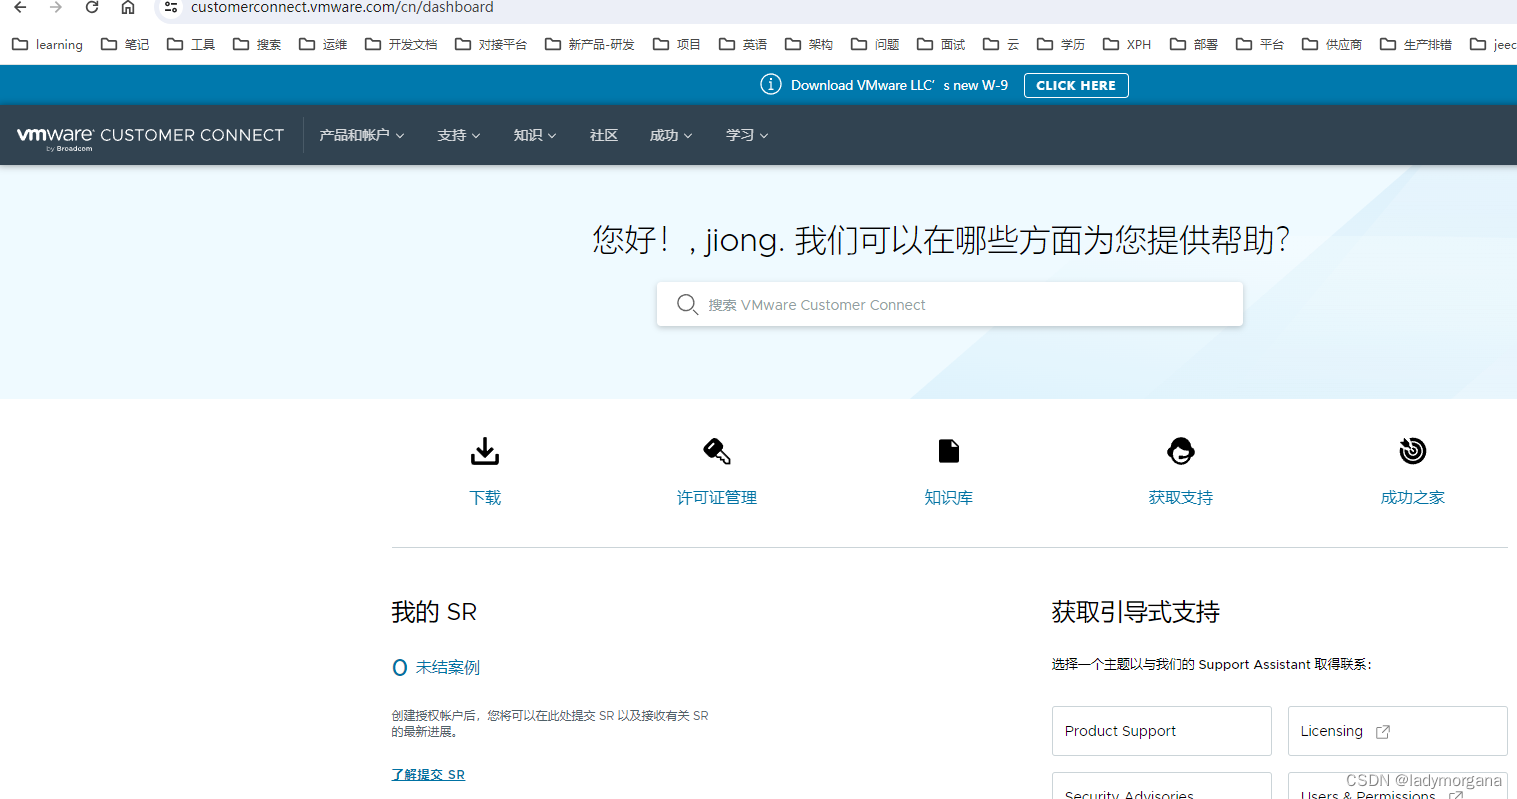Click the 获取引导式支持 heading
Image resolution: width=1517 pixels, height=799 pixels.
[1136, 612]
